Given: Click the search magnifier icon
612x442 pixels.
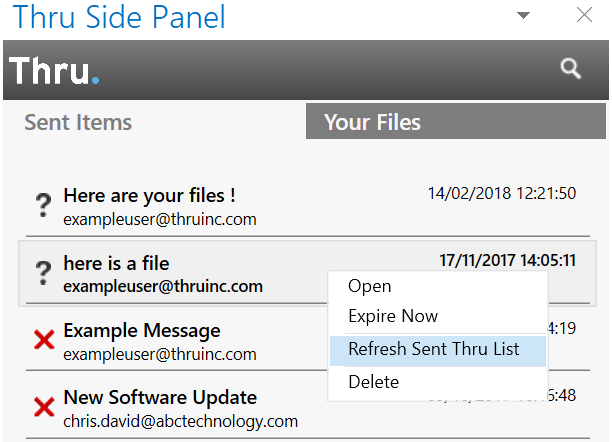Looking at the screenshot, I should 570,68.
